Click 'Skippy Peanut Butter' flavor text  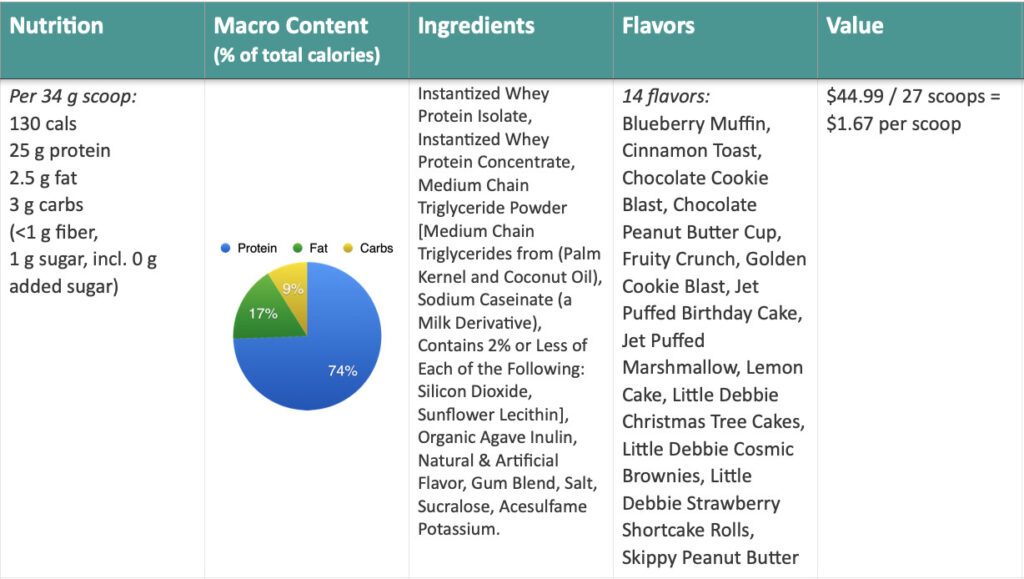click(x=710, y=557)
